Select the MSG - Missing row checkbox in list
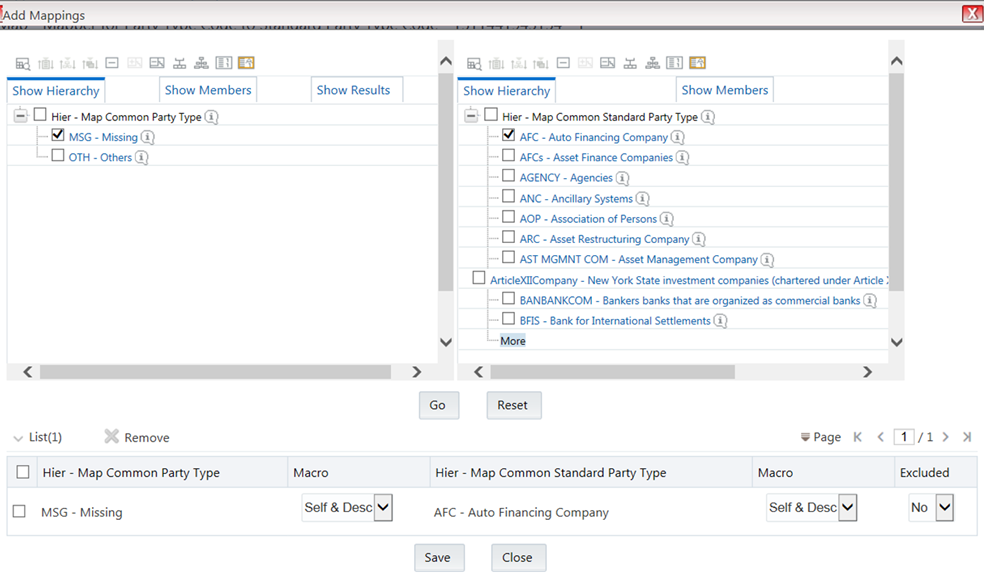984x581 pixels. click(19, 511)
